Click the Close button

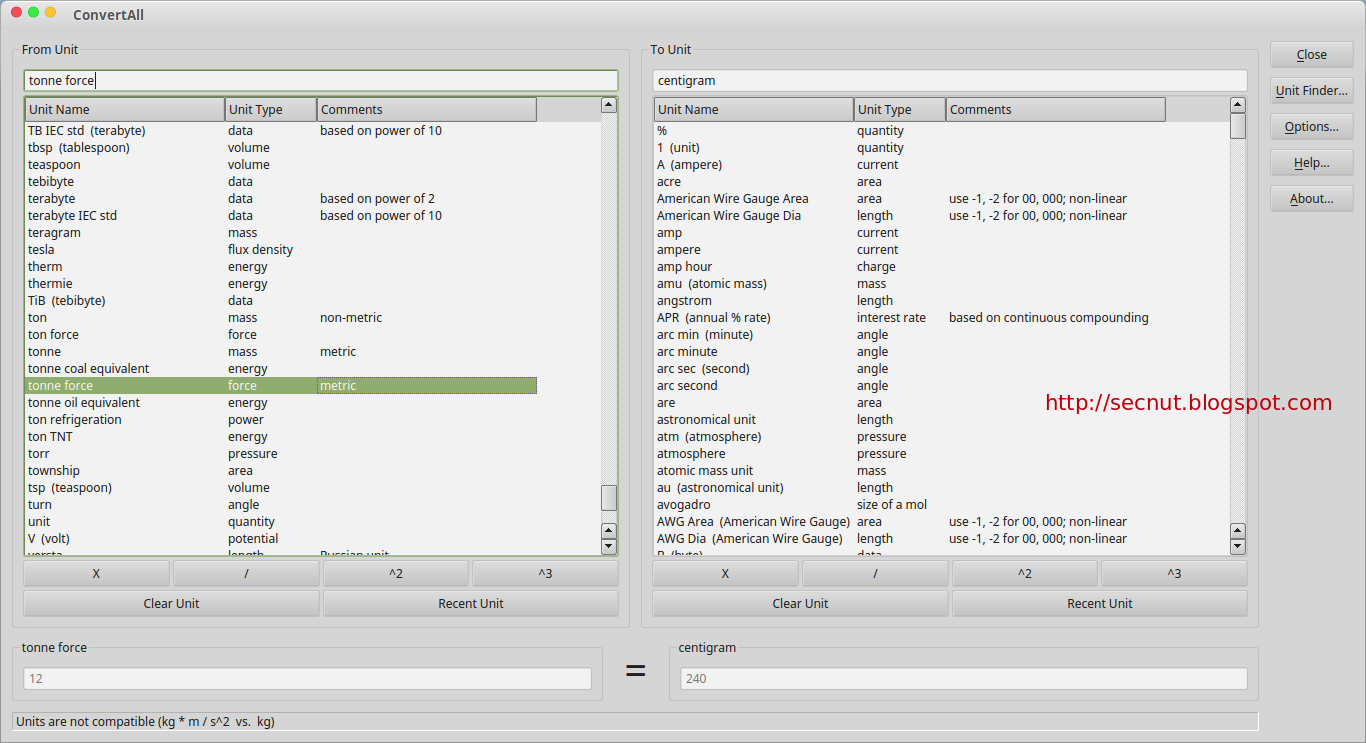coord(1311,54)
